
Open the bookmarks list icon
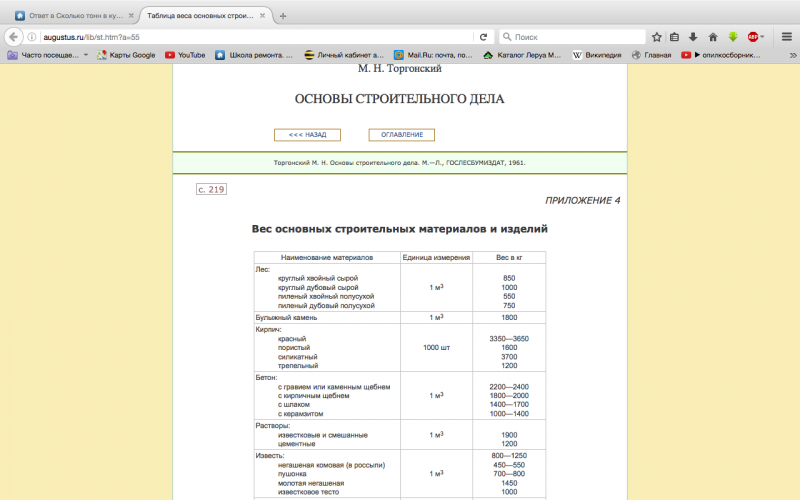pyautogui.click(x=675, y=36)
